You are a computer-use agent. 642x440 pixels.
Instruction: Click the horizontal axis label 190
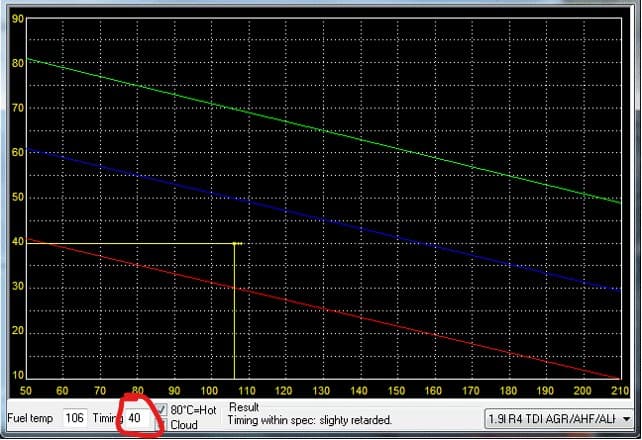click(x=545, y=390)
